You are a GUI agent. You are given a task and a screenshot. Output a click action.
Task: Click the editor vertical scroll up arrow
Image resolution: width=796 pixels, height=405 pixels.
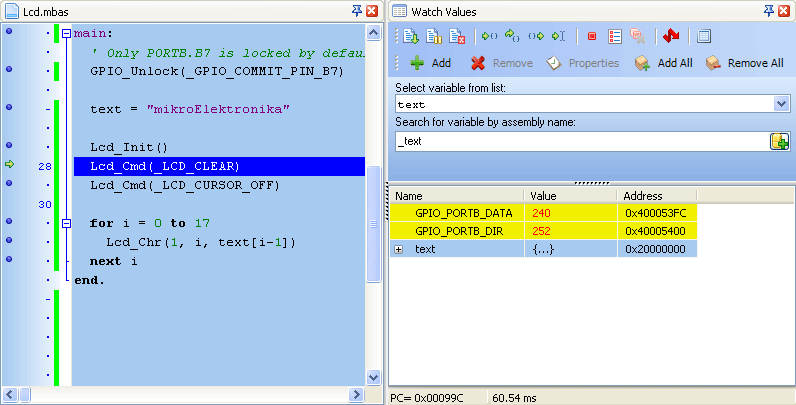tap(374, 33)
